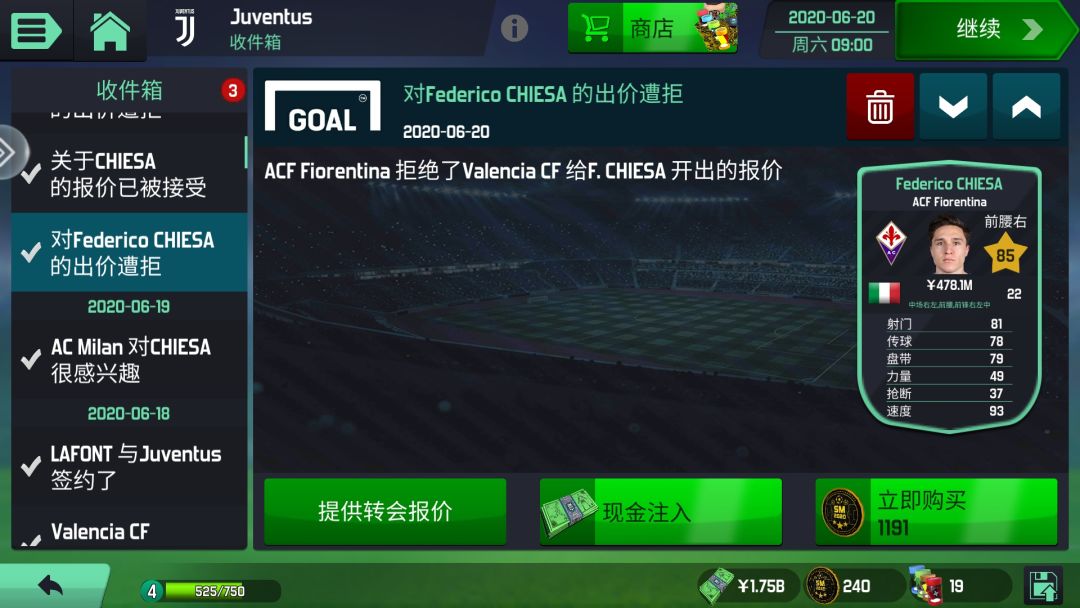The width and height of the screenshot is (1080, 608).
Task: Click the 继续 continue button
Action: pos(983,30)
